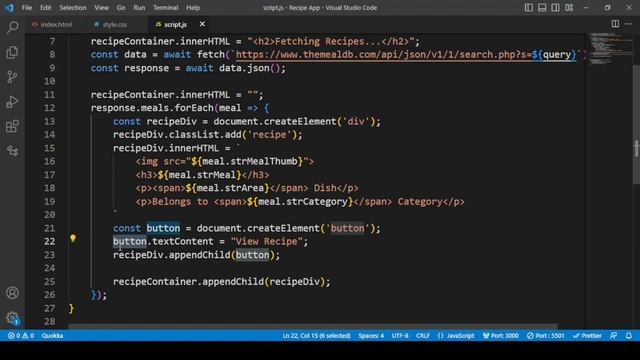Screen dimensions: 640x360
Task: Open the Edit menu
Action: click(45, 7)
